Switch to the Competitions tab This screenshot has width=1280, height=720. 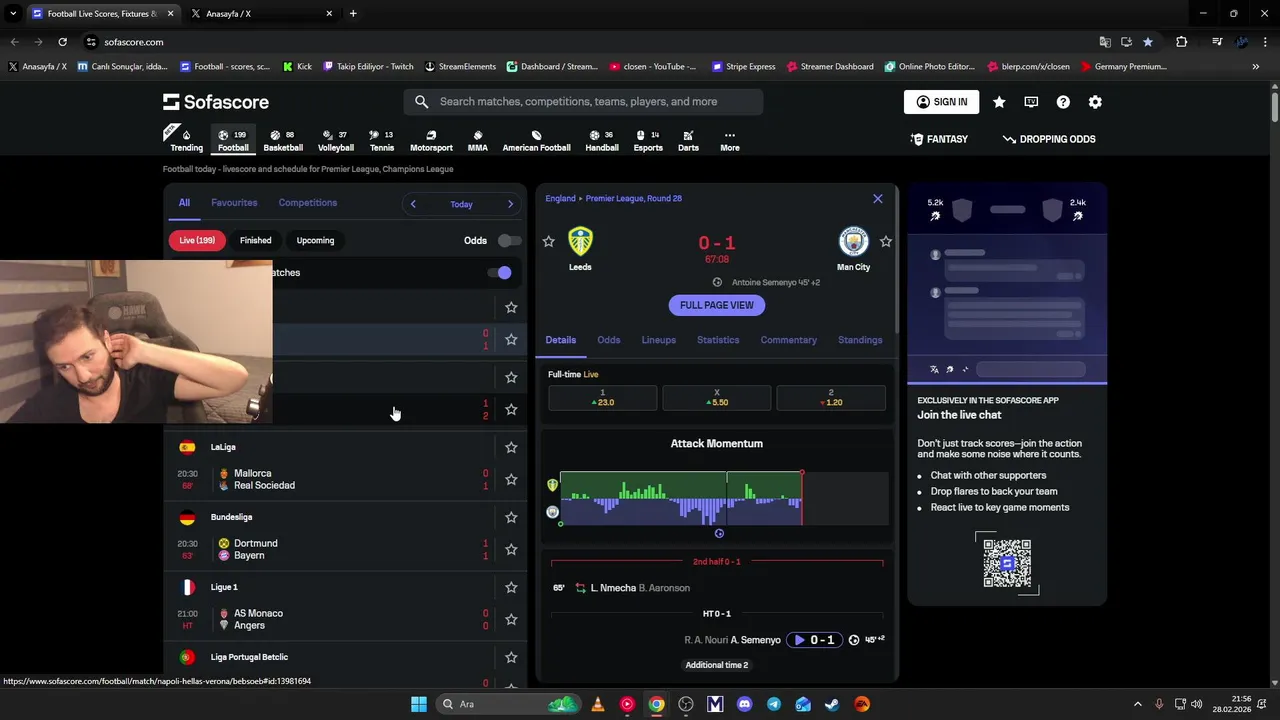(x=308, y=203)
